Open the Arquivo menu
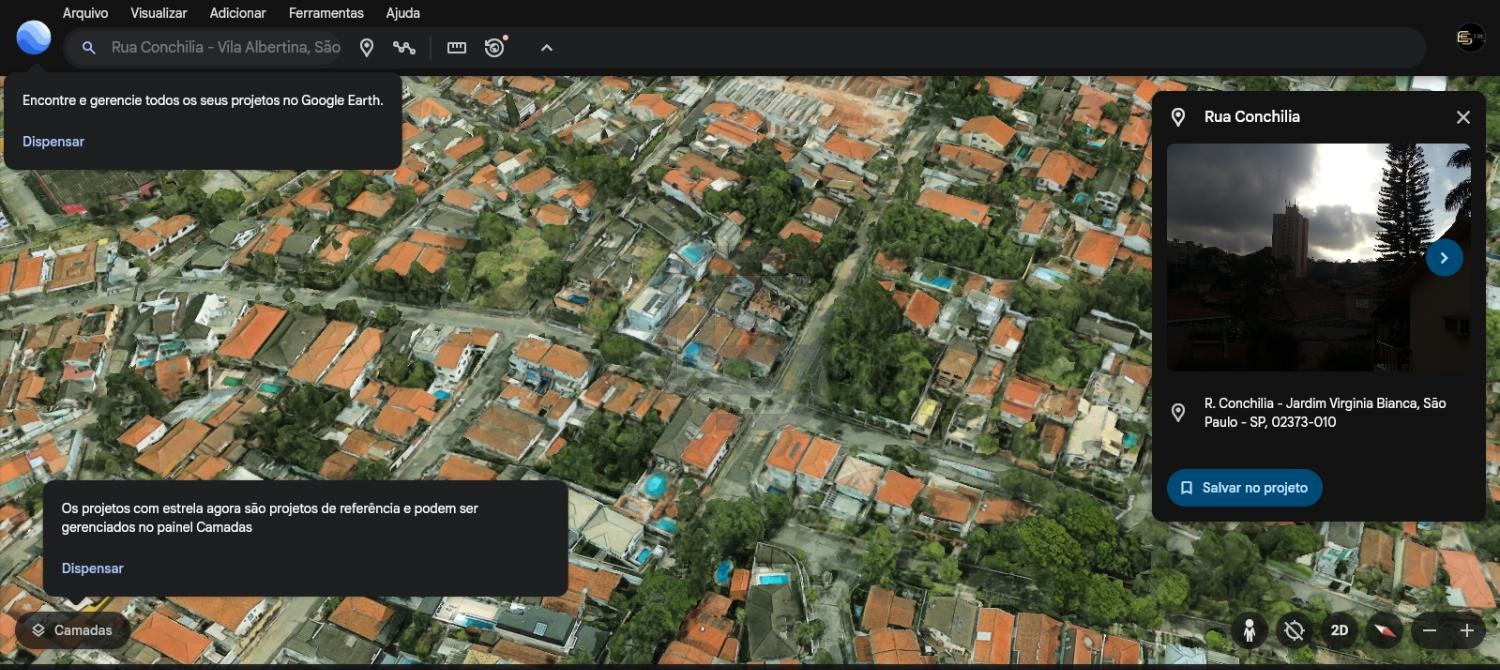 85,13
